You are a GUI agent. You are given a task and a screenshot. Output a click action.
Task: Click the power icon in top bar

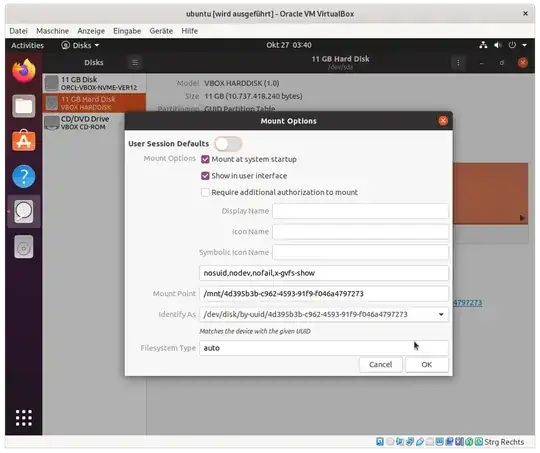[512, 45]
